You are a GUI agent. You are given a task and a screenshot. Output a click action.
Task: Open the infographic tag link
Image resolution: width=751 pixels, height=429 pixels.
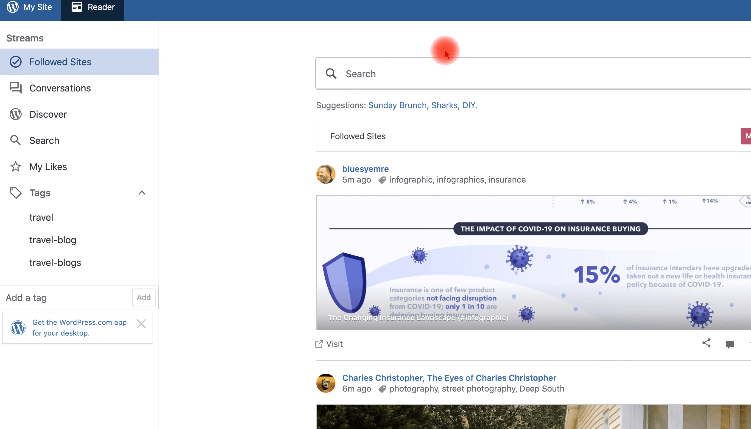pos(410,180)
